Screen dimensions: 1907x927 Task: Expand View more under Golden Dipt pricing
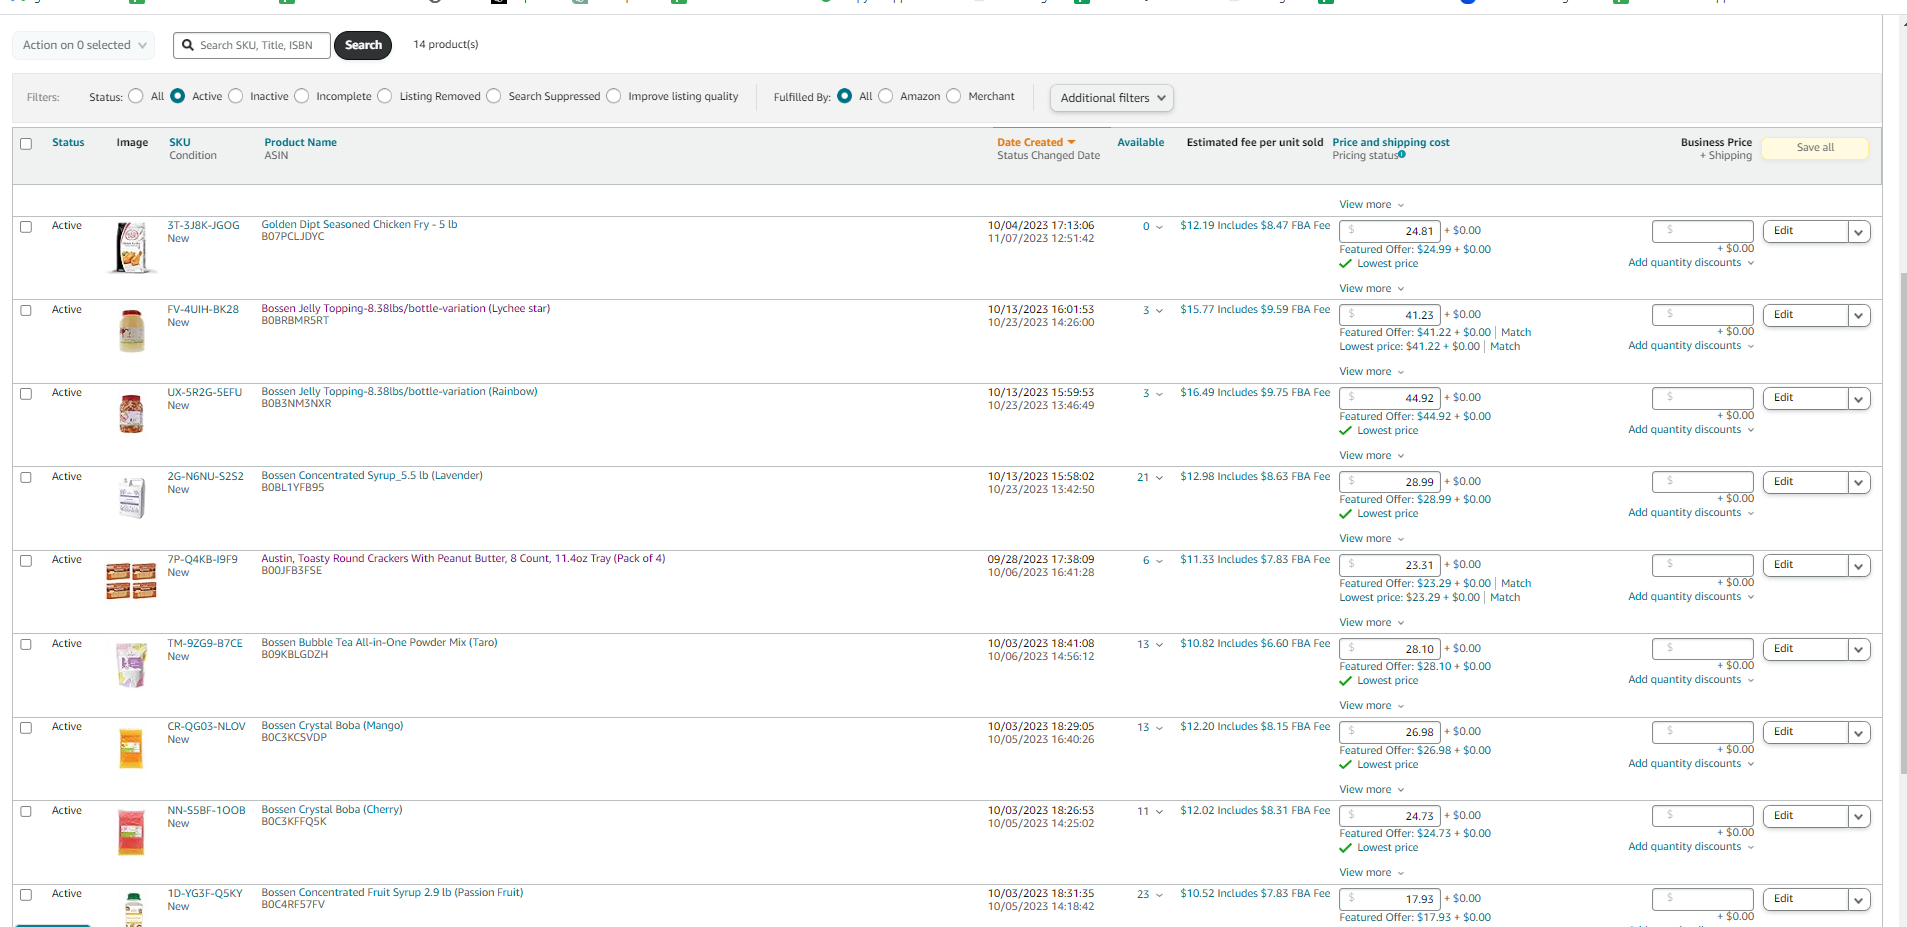1372,288
